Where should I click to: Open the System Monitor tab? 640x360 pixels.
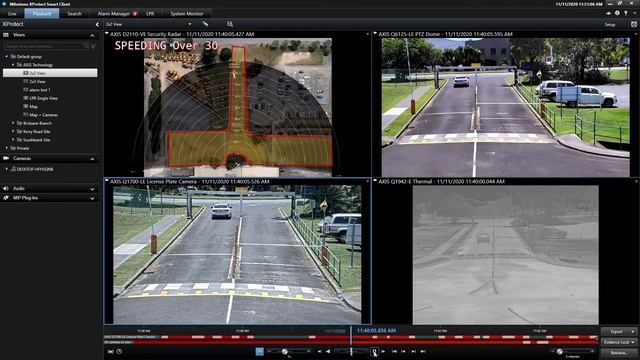tap(187, 13)
